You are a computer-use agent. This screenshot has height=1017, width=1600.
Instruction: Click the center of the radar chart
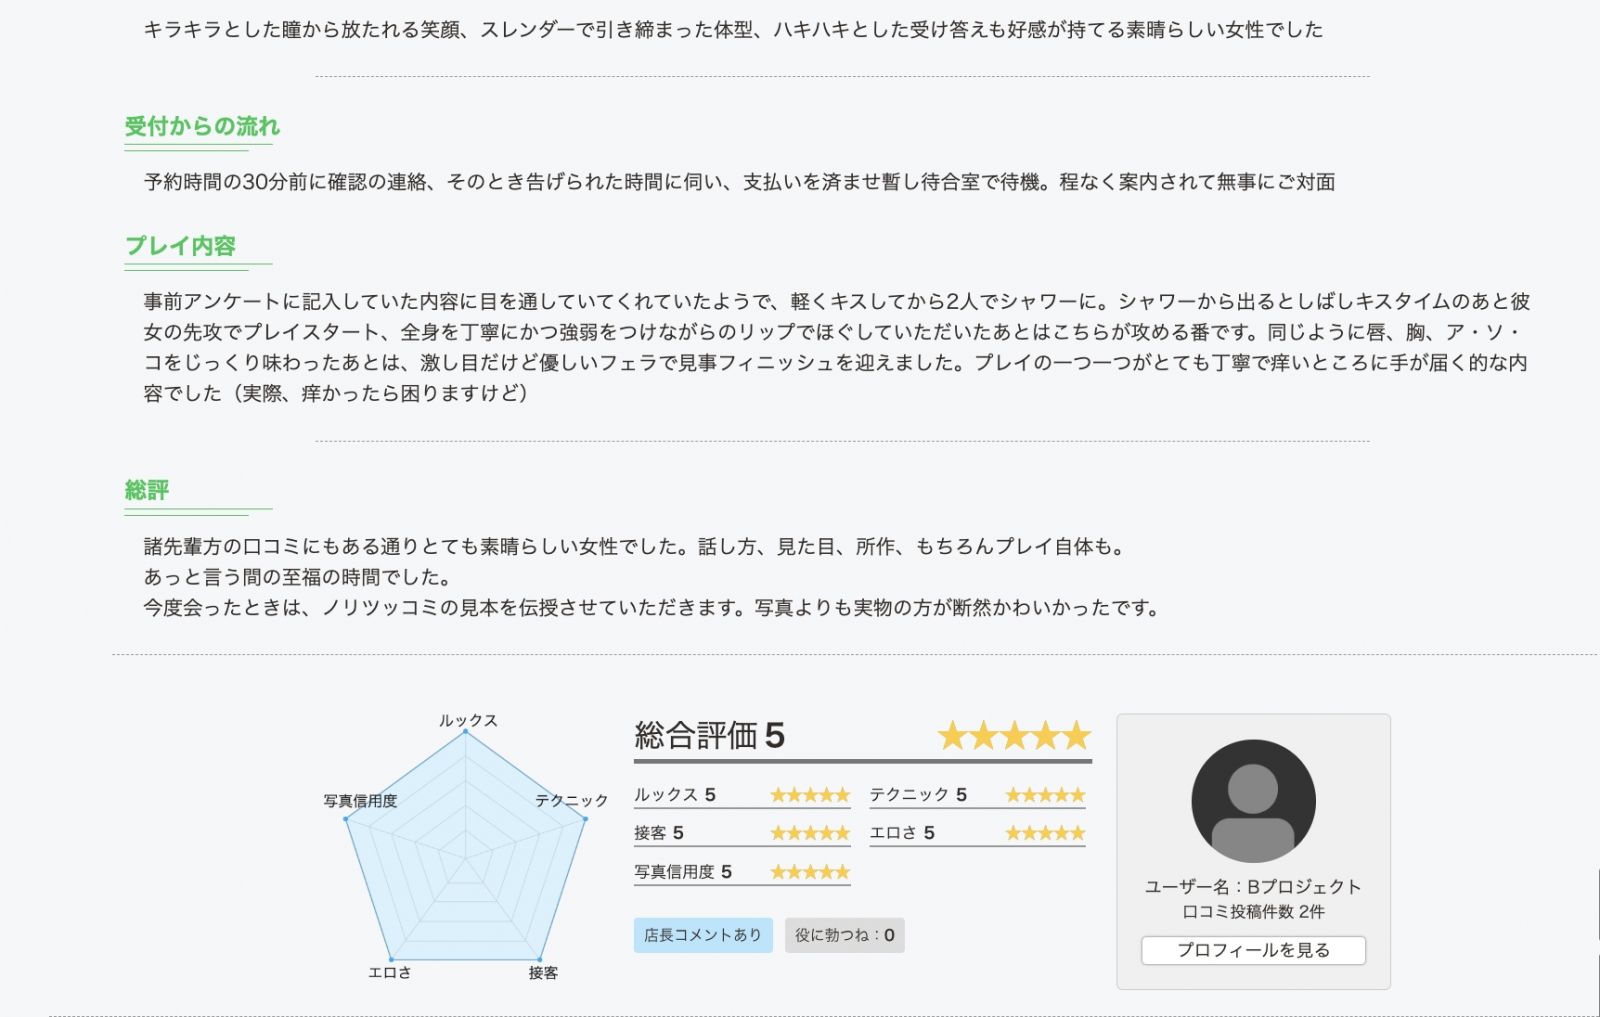pos(465,857)
